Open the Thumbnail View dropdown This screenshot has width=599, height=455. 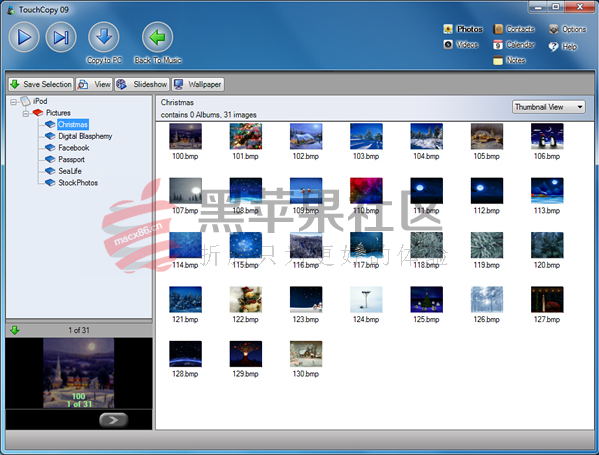point(549,107)
